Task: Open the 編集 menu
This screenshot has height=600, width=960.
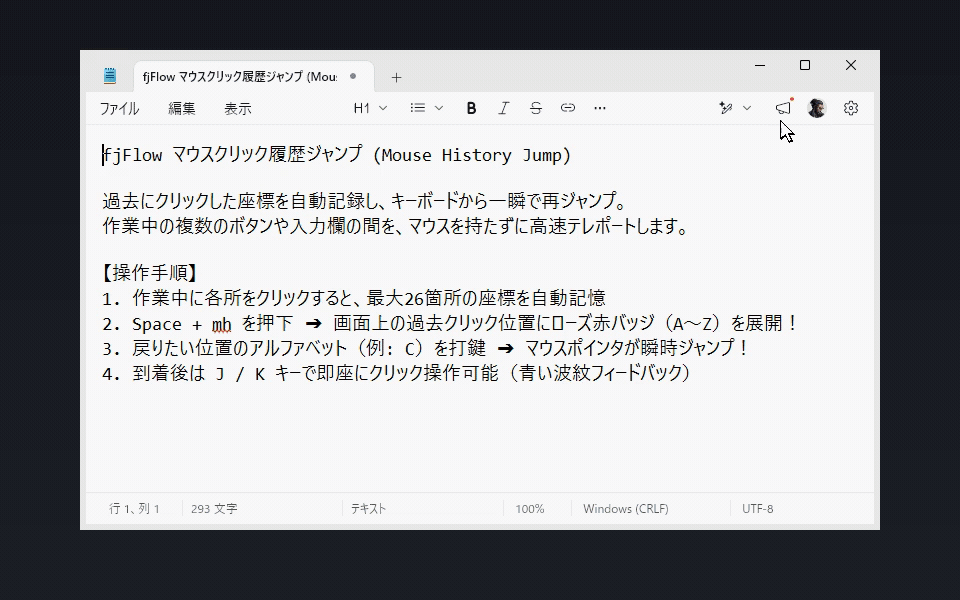Action: click(x=182, y=108)
